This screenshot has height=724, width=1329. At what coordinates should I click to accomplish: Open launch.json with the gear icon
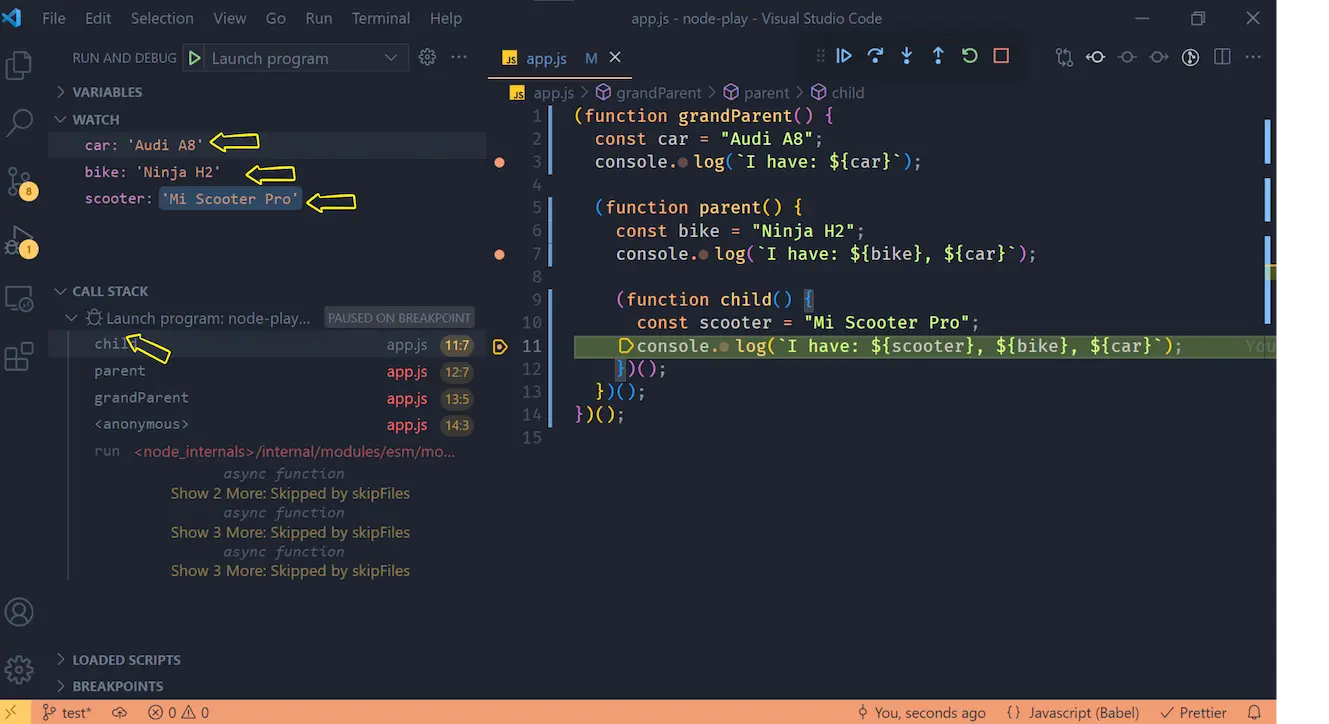click(427, 57)
